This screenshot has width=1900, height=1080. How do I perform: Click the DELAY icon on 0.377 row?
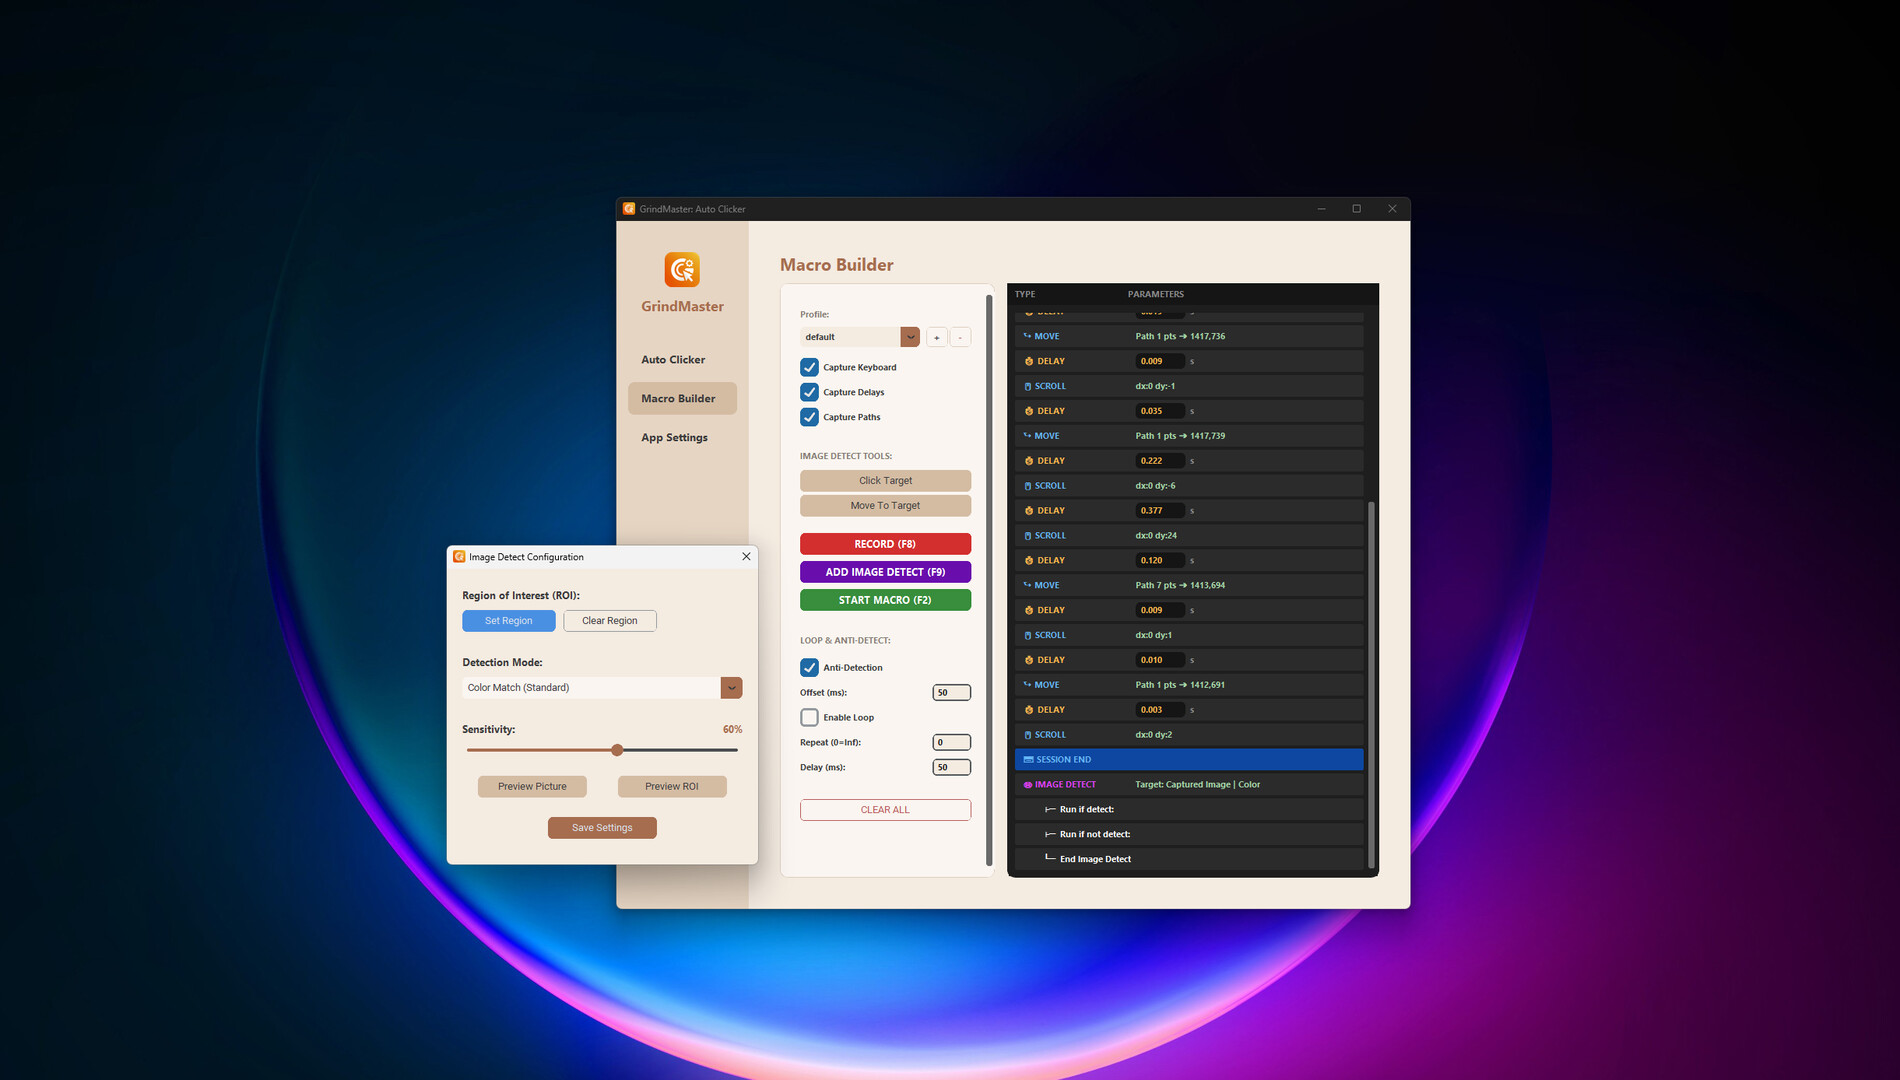coord(1028,511)
